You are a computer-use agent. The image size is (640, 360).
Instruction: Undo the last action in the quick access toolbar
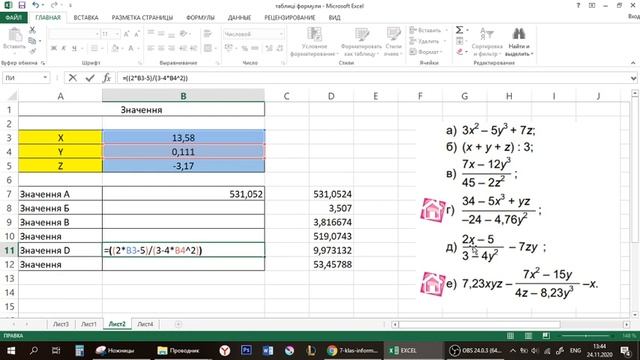[36, 5]
